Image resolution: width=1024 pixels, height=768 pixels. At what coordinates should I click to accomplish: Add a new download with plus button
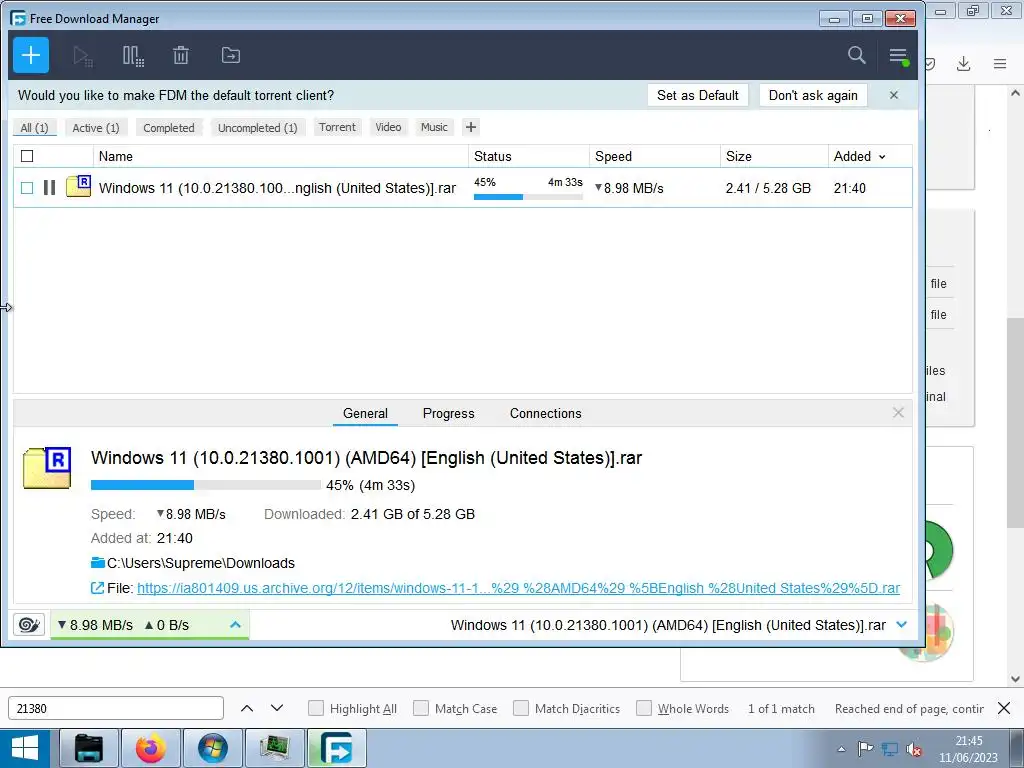(x=31, y=55)
